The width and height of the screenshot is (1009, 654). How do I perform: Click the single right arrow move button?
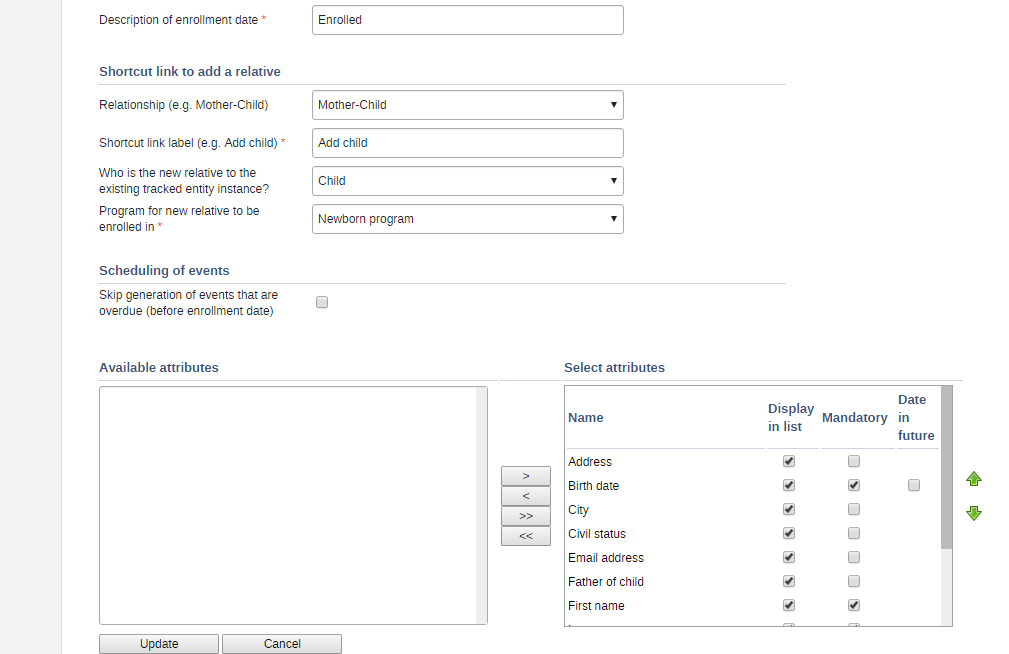(x=526, y=476)
